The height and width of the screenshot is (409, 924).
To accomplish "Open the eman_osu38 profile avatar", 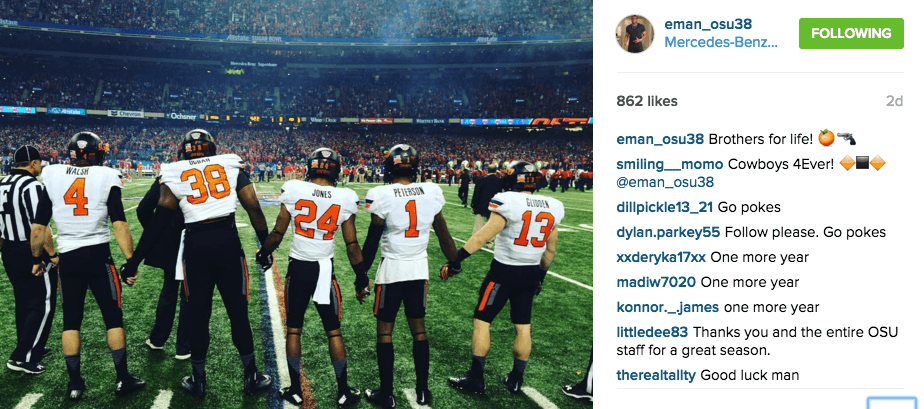I will [x=635, y=34].
